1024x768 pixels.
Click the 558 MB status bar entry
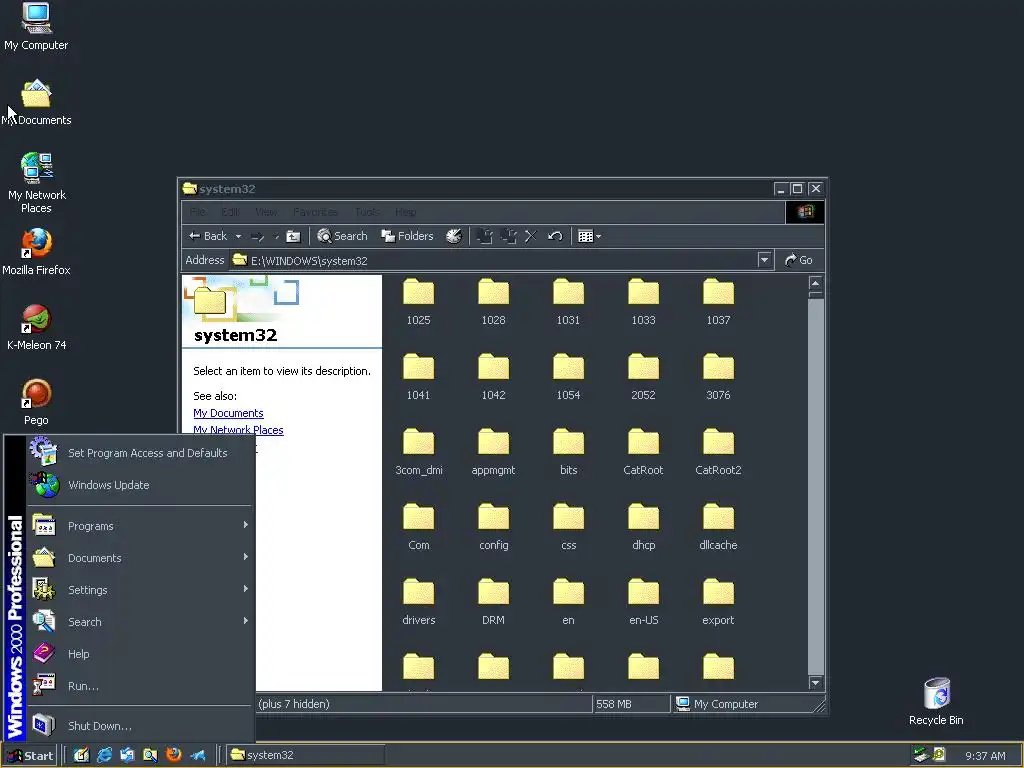pos(632,704)
